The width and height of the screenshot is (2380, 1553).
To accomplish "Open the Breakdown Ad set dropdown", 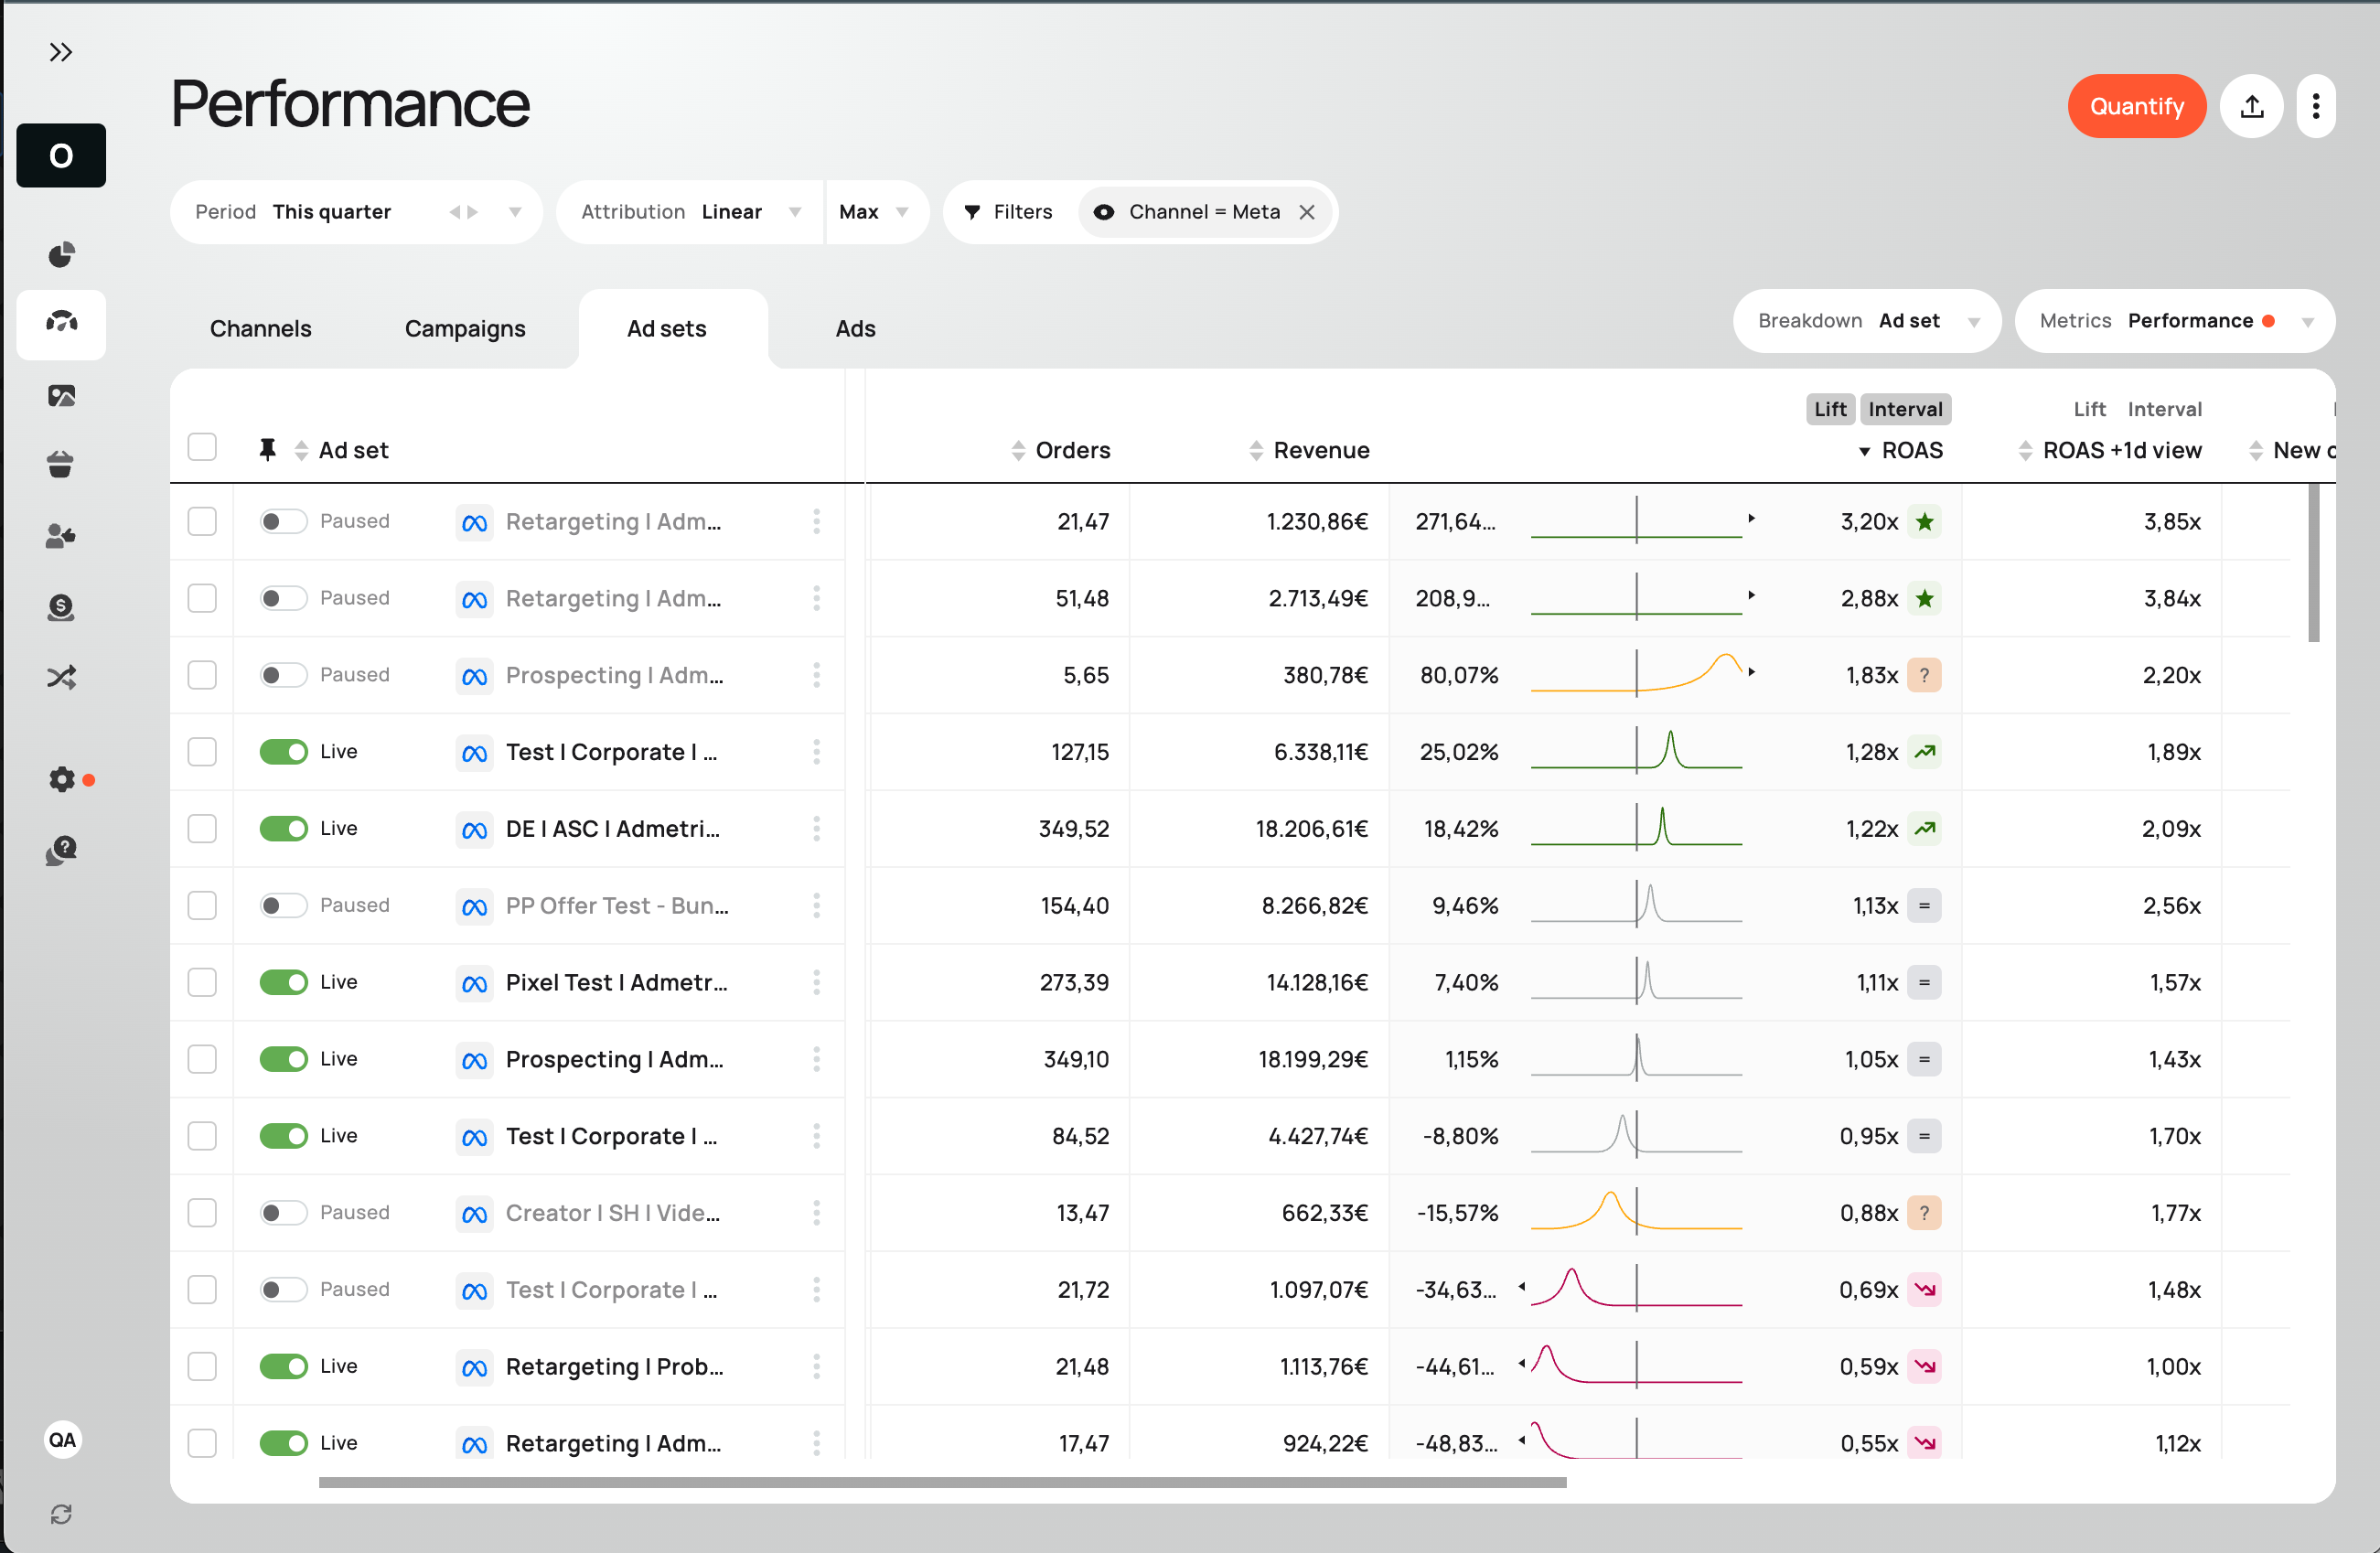I will (1867, 321).
